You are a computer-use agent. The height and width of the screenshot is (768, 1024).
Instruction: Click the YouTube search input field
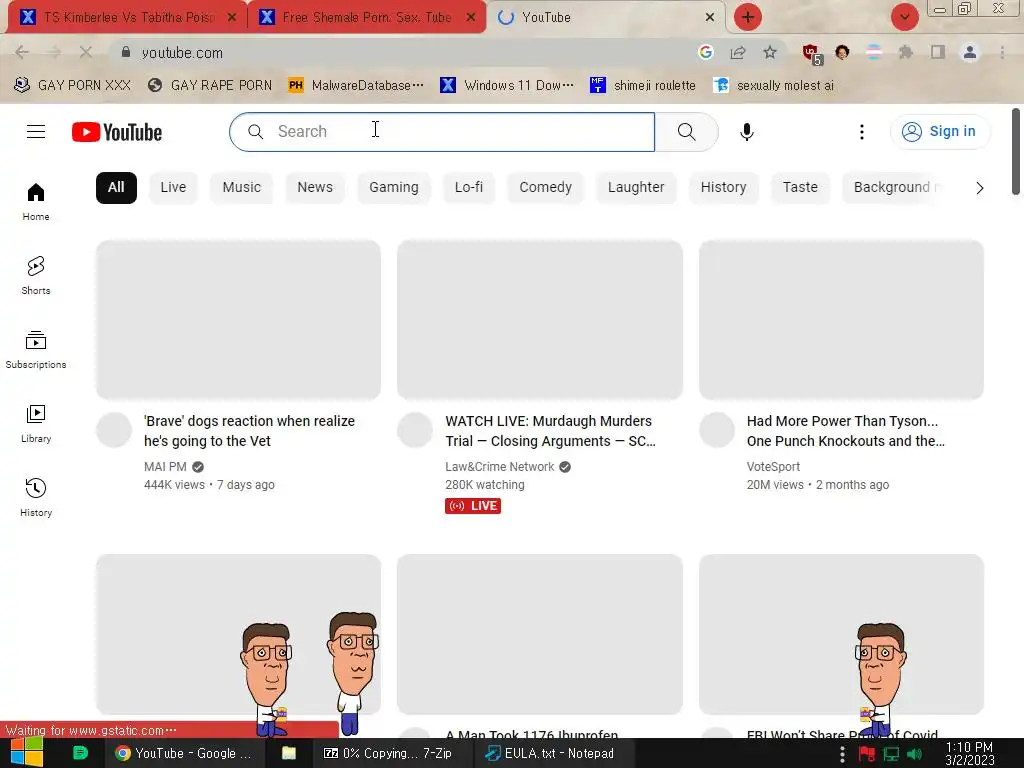coord(442,132)
